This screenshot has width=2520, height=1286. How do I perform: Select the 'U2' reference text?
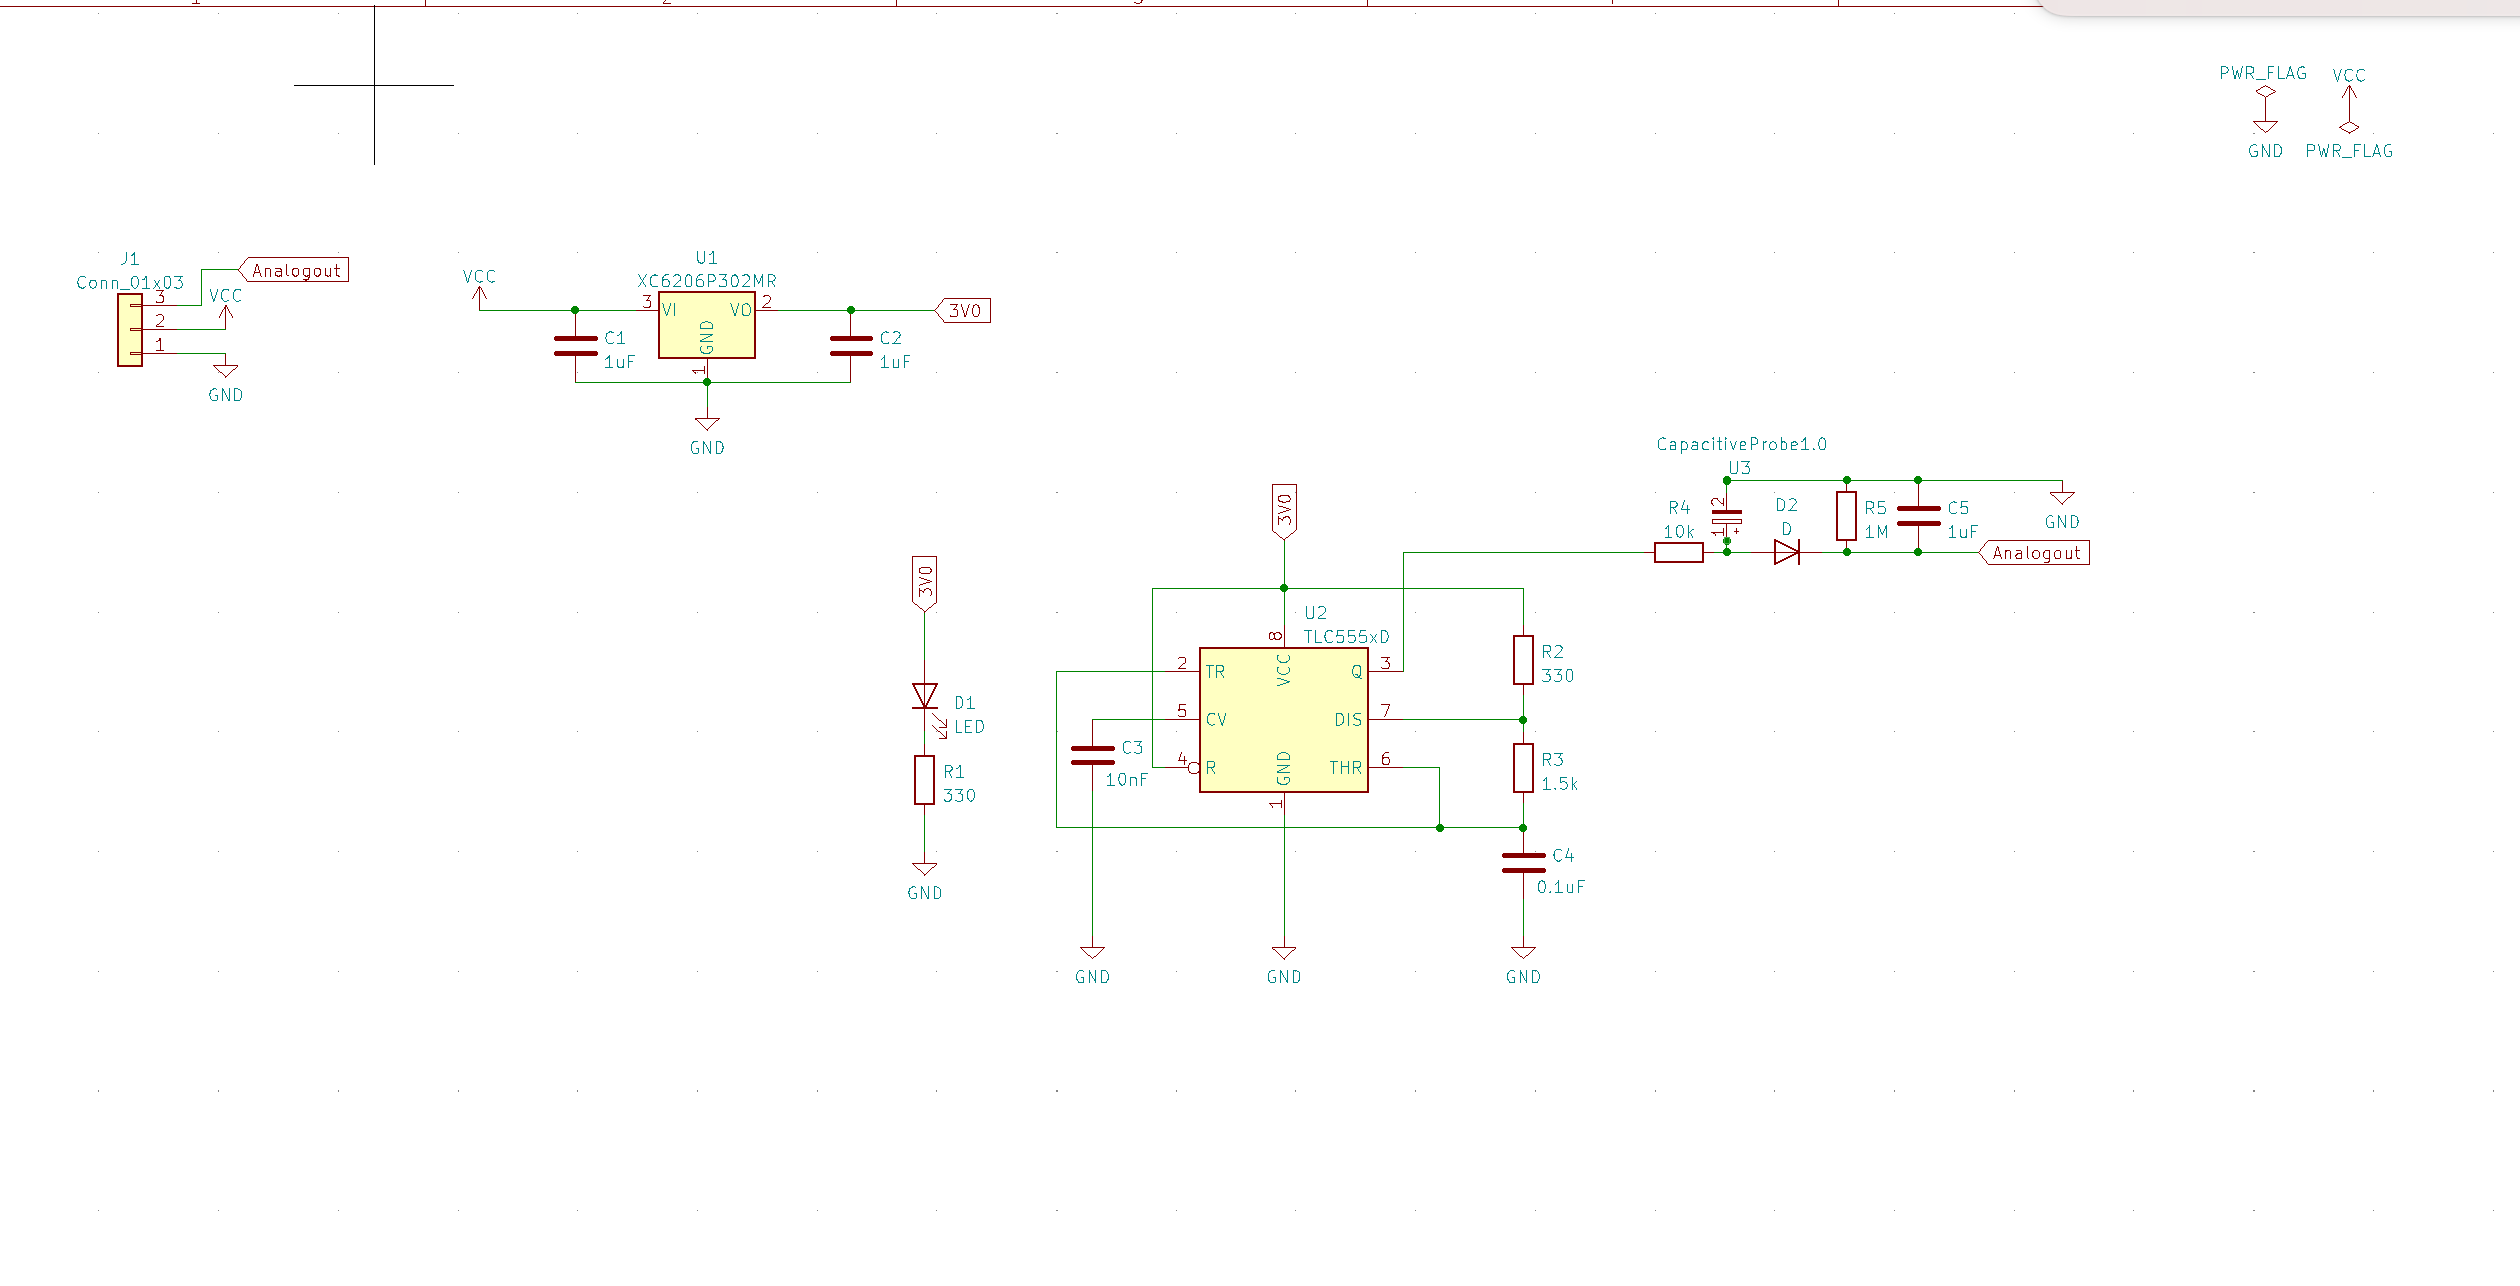click(1316, 613)
